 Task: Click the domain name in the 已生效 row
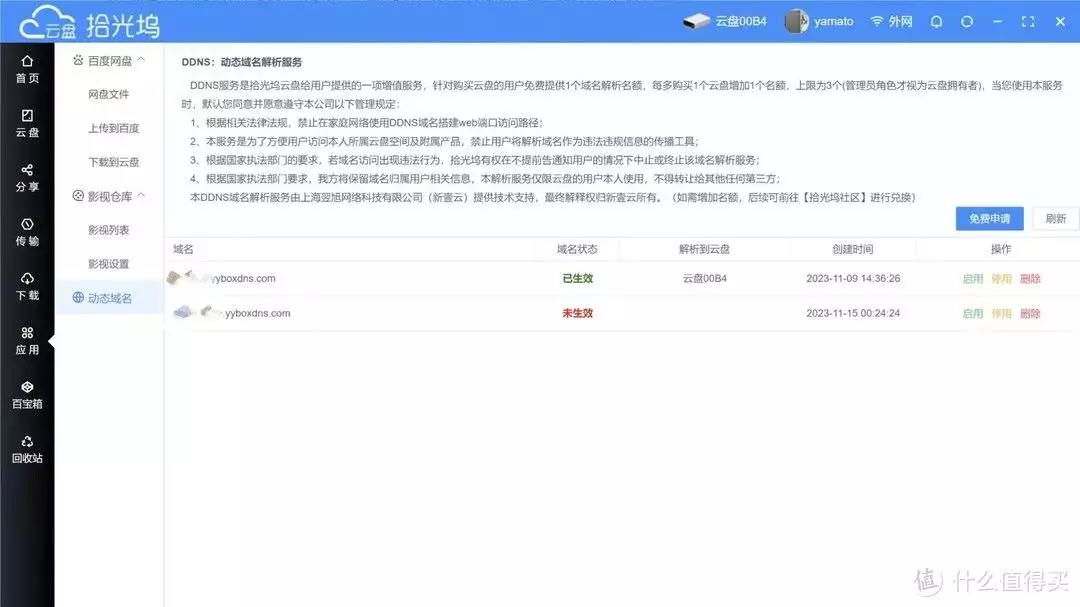(221, 278)
